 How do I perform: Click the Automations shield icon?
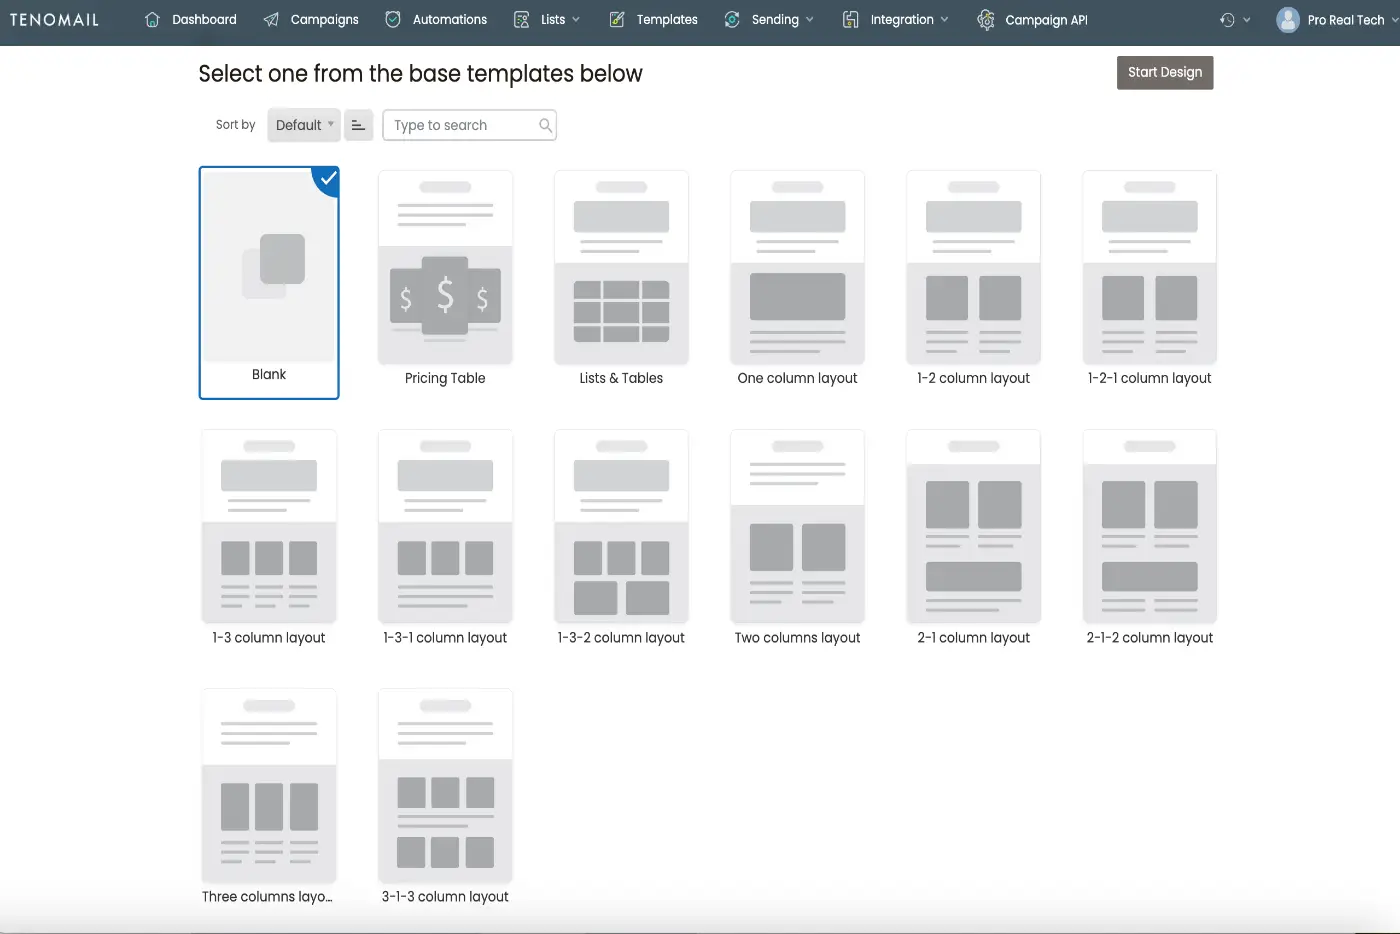pyautogui.click(x=393, y=19)
